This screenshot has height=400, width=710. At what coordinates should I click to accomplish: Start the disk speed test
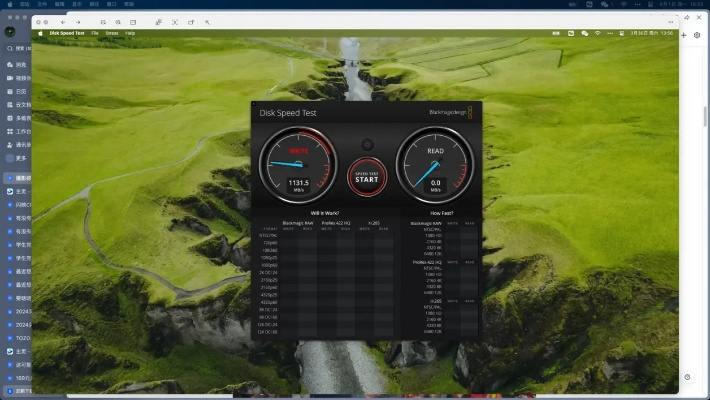click(366, 177)
